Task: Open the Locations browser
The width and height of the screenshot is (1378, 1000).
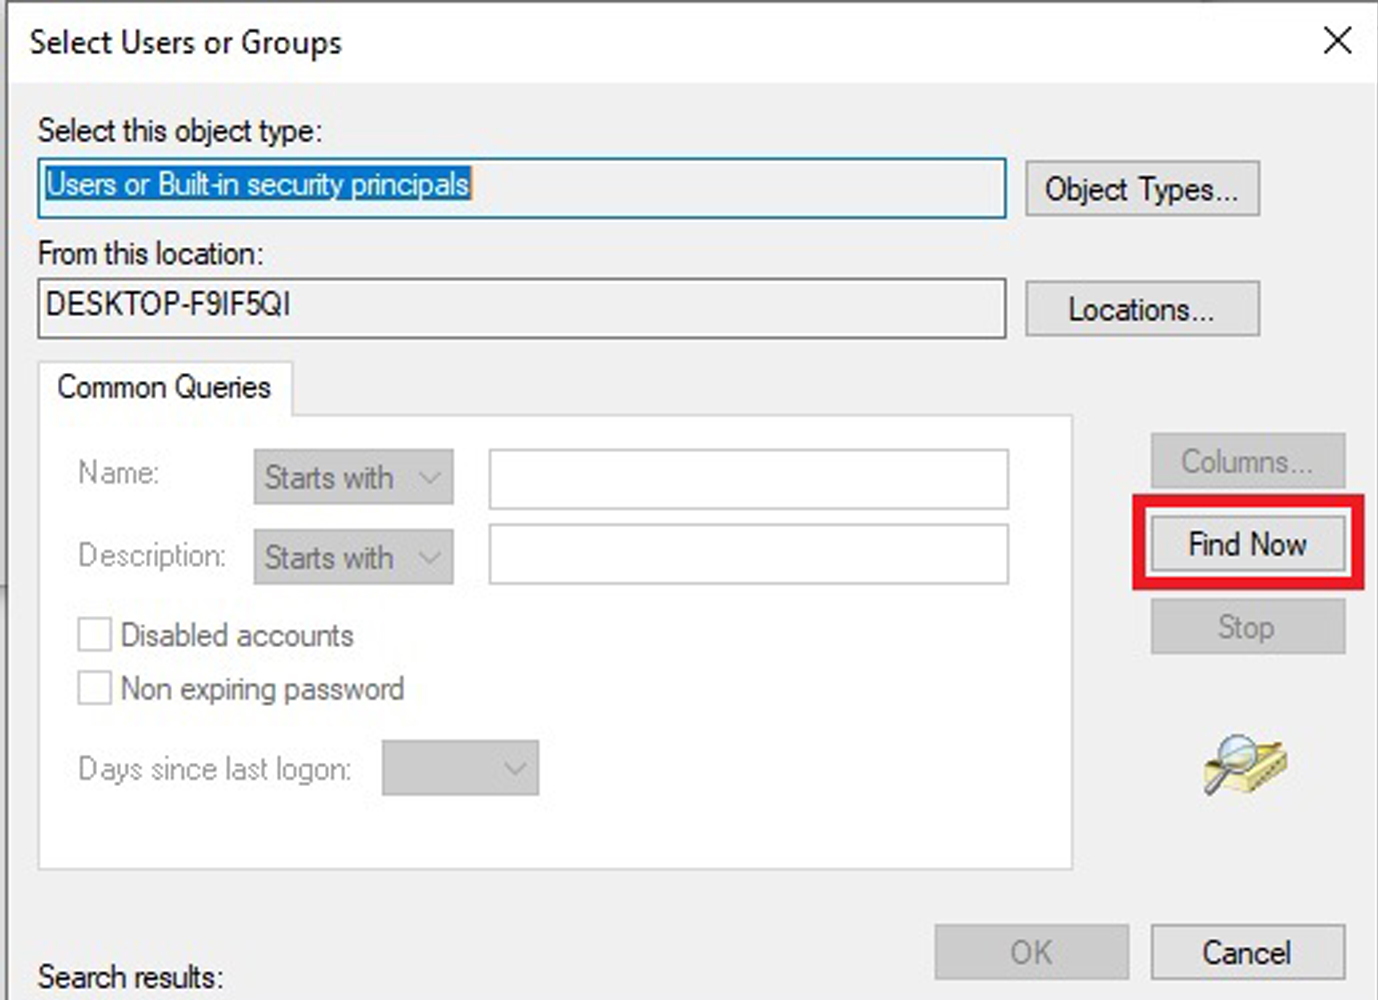Action: [1141, 309]
